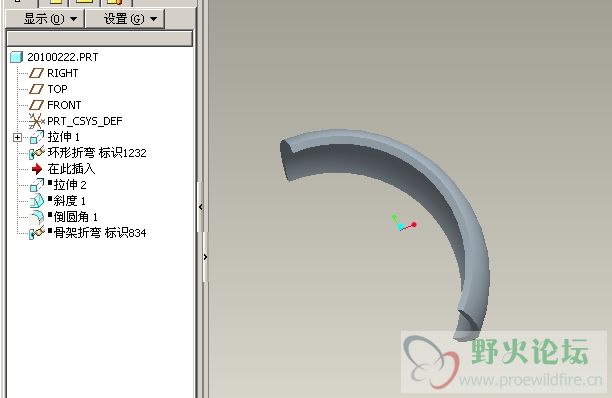Select the 骨架折弯 标识834 feature icon
The width and height of the screenshot is (612, 398).
tap(37, 233)
